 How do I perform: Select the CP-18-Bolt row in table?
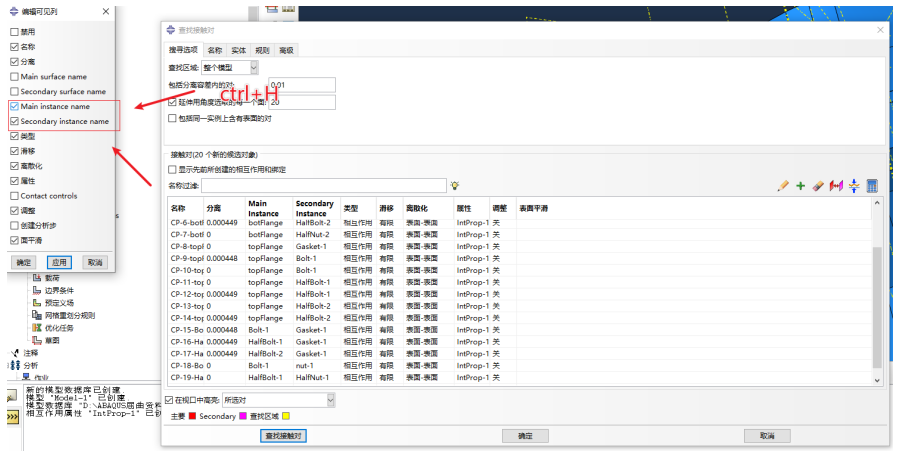click(519, 366)
